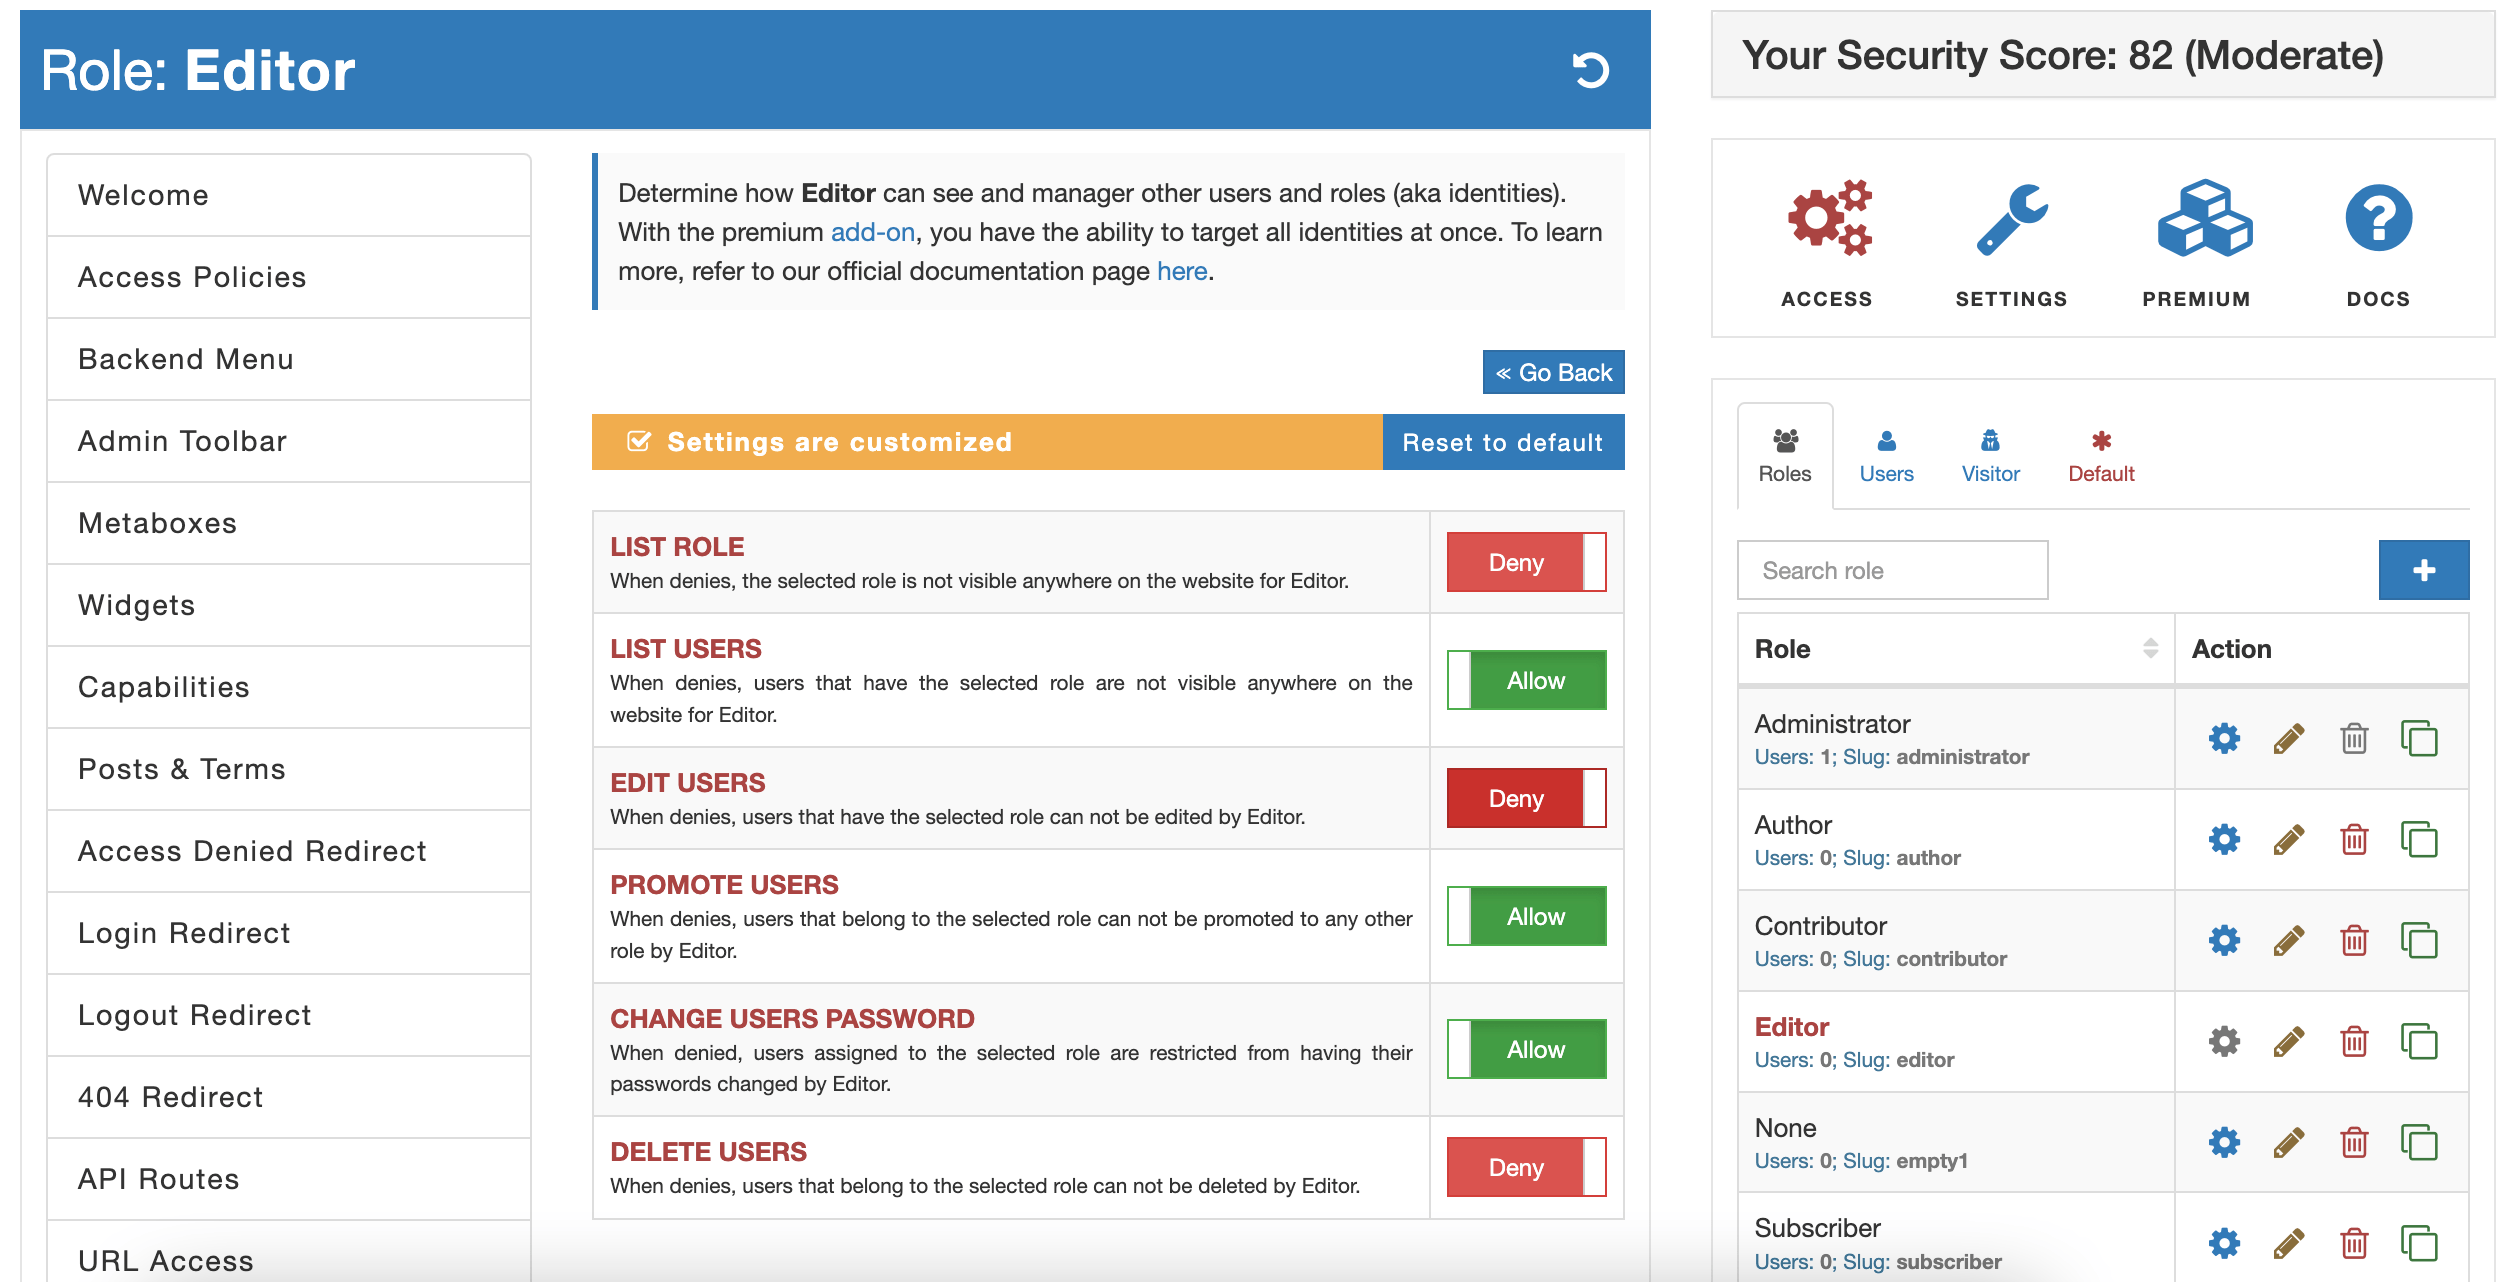
Task: Focus the Search role field
Action: (1892, 570)
